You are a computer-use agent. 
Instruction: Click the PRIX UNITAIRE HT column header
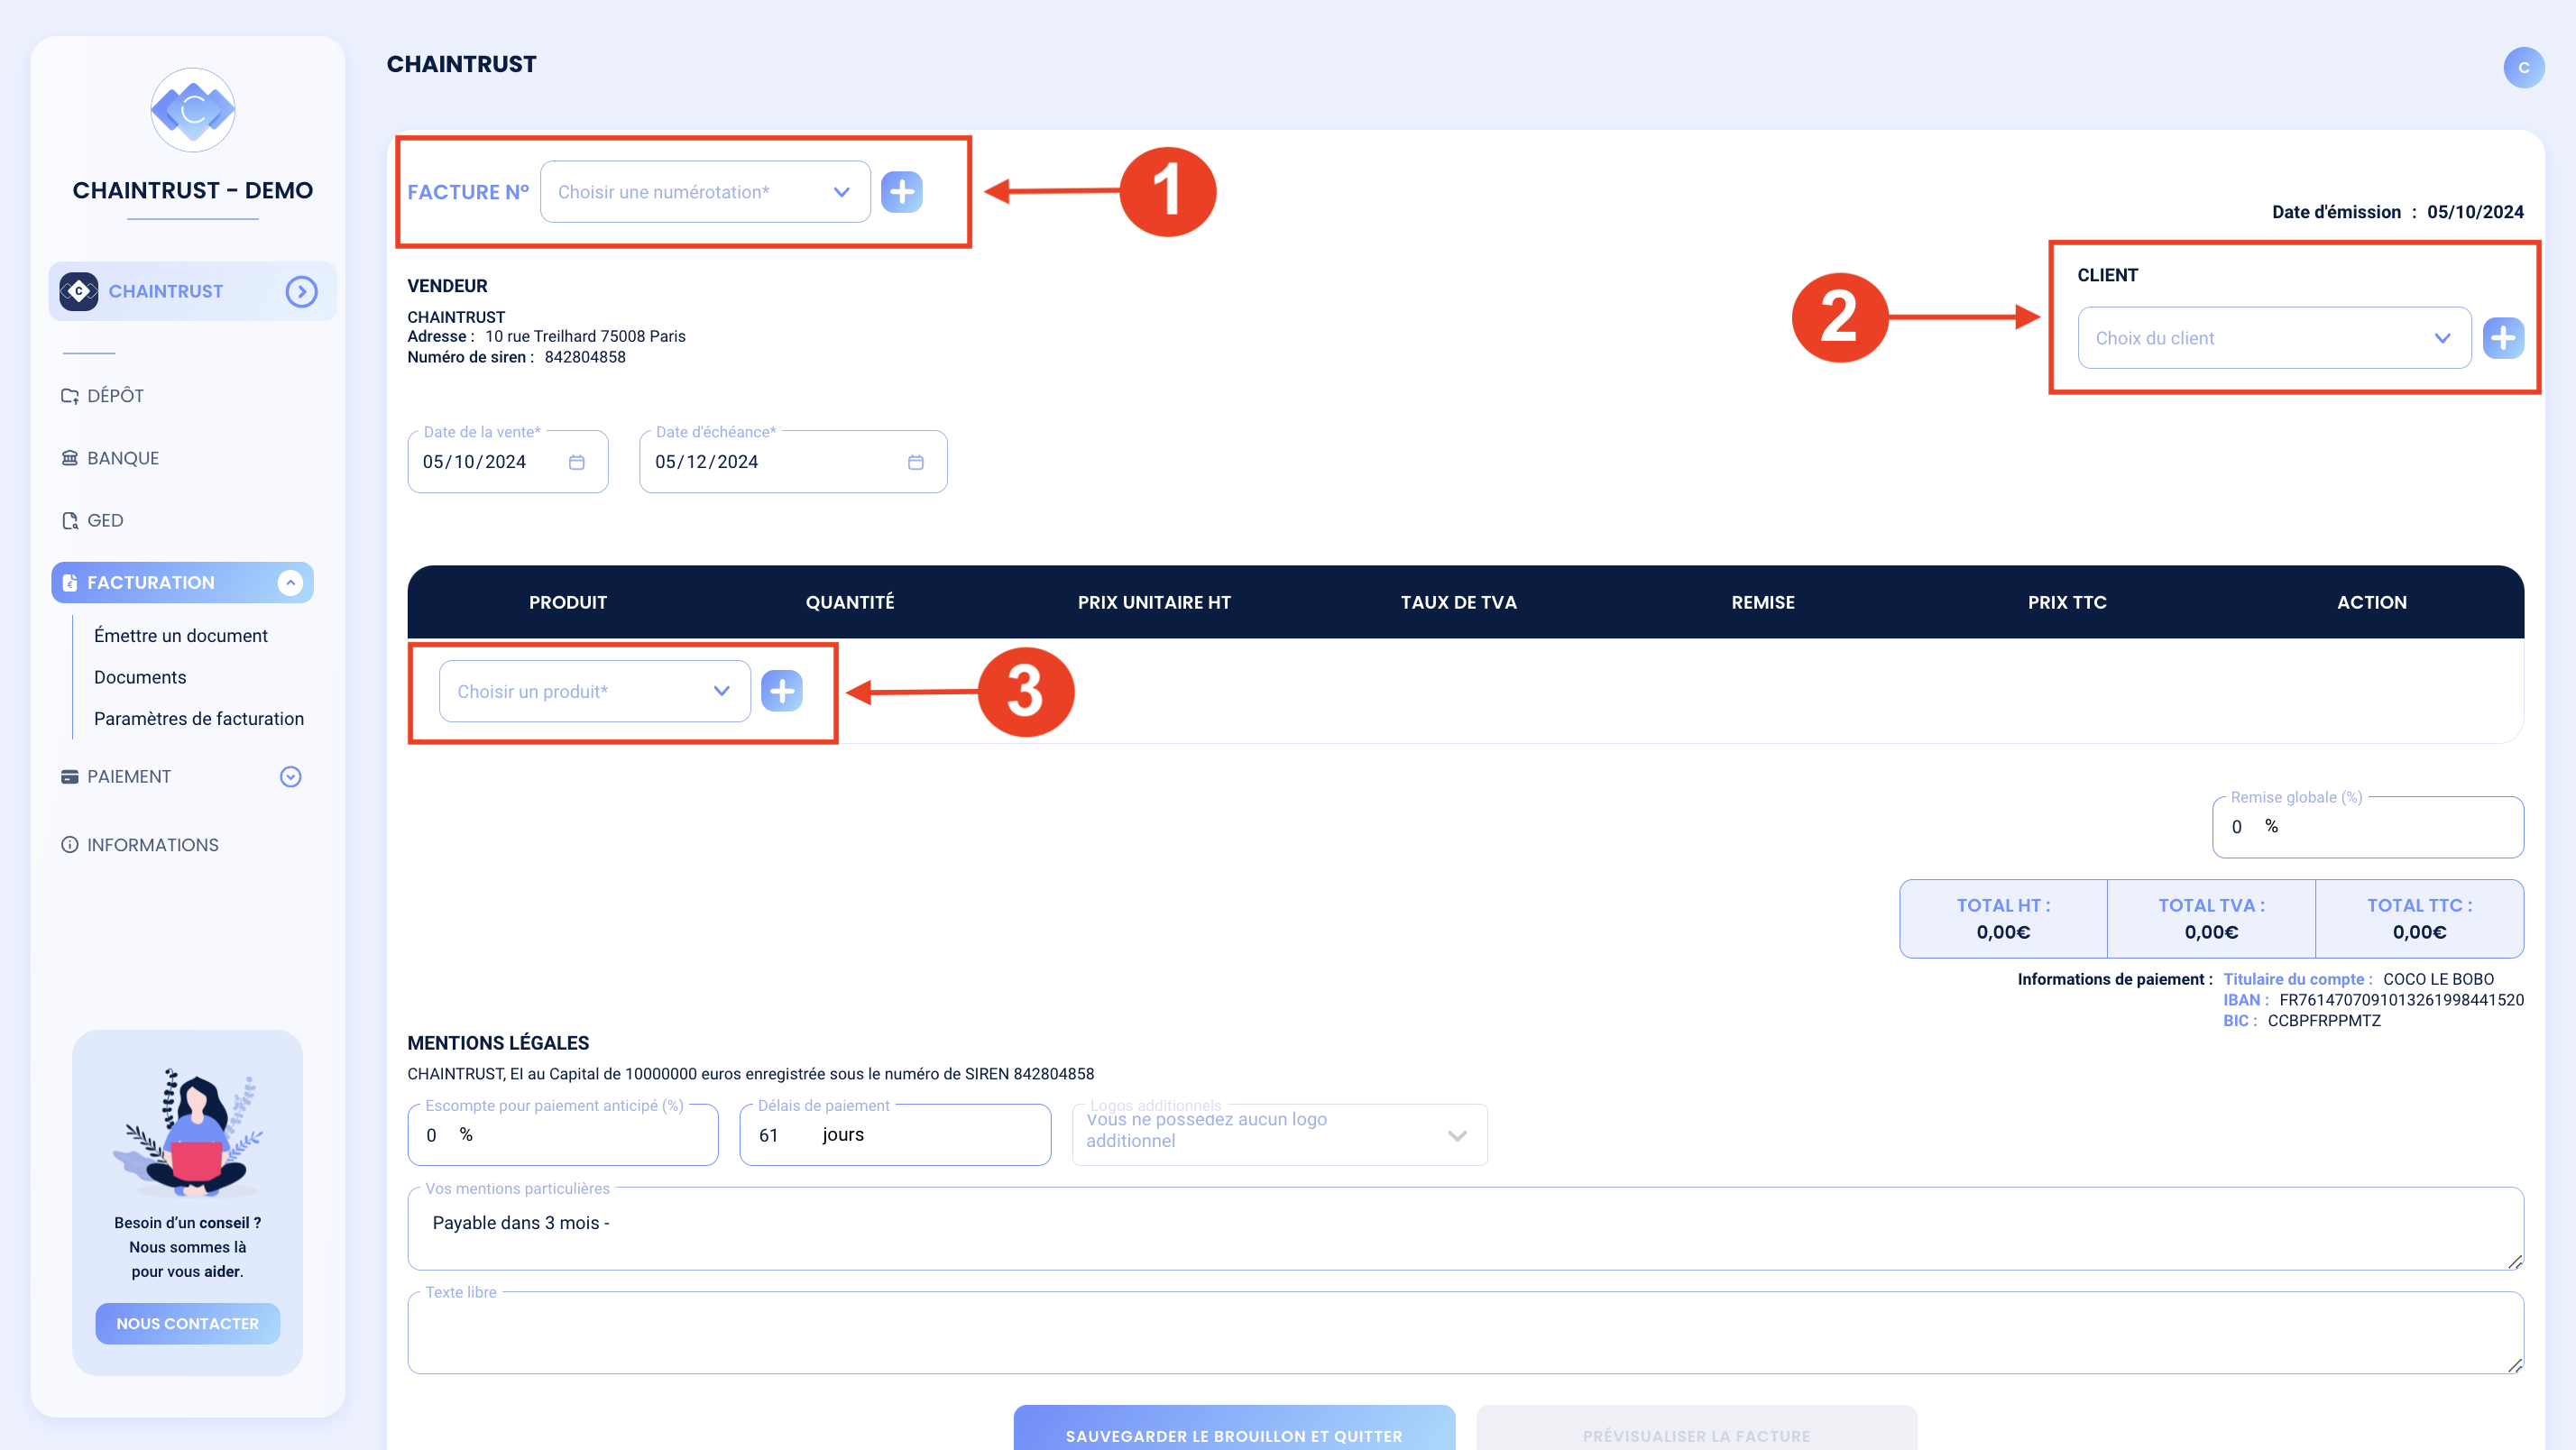tap(1154, 603)
